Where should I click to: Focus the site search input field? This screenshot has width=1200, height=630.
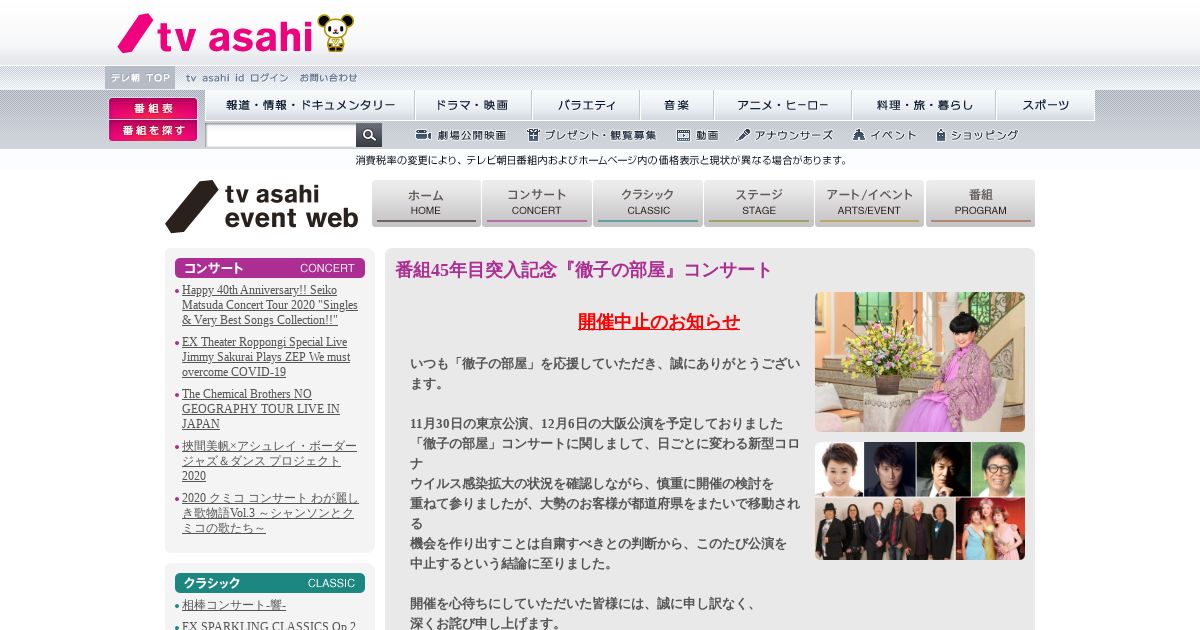click(281, 135)
